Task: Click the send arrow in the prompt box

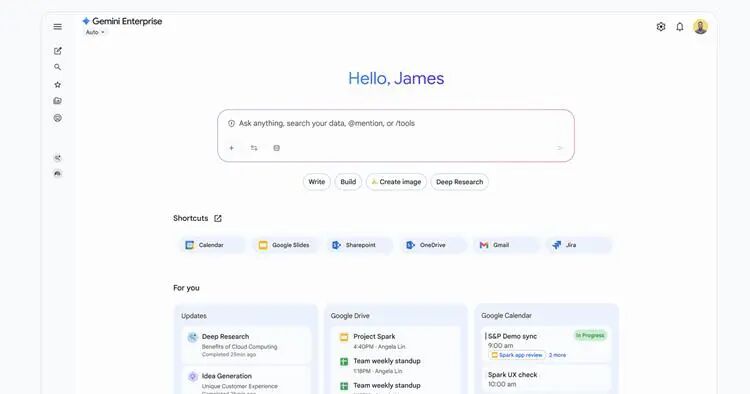Action: coord(560,148)
